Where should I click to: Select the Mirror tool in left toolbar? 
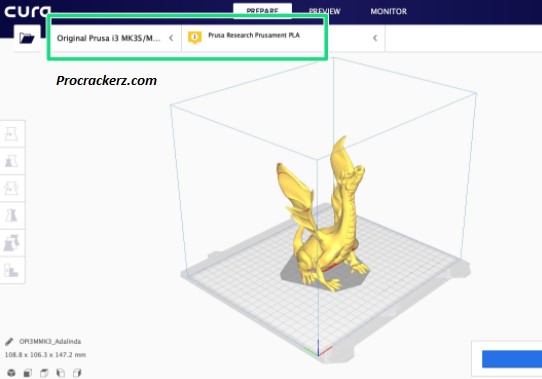11,215
